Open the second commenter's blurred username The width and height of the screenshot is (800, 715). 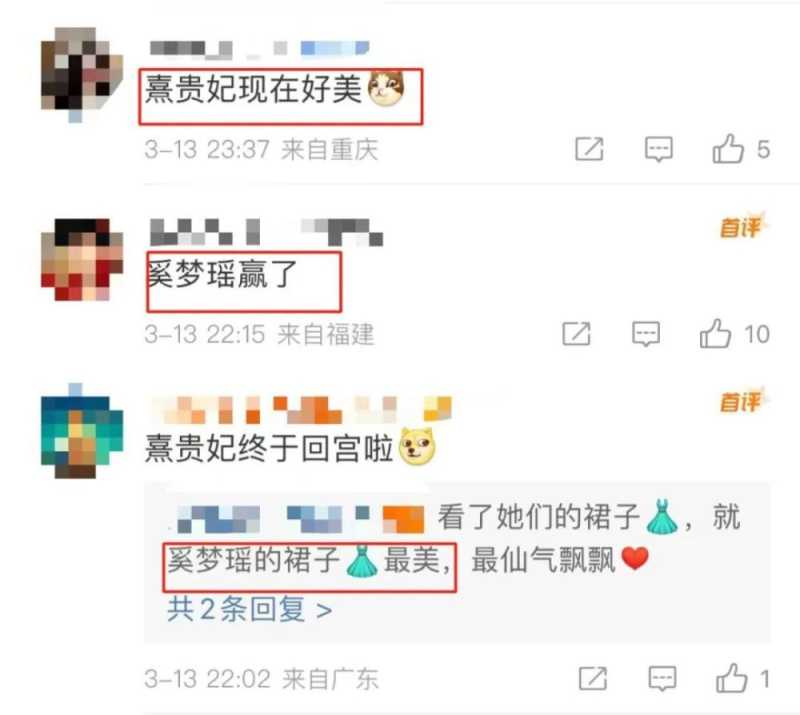[x=266, y=232]
